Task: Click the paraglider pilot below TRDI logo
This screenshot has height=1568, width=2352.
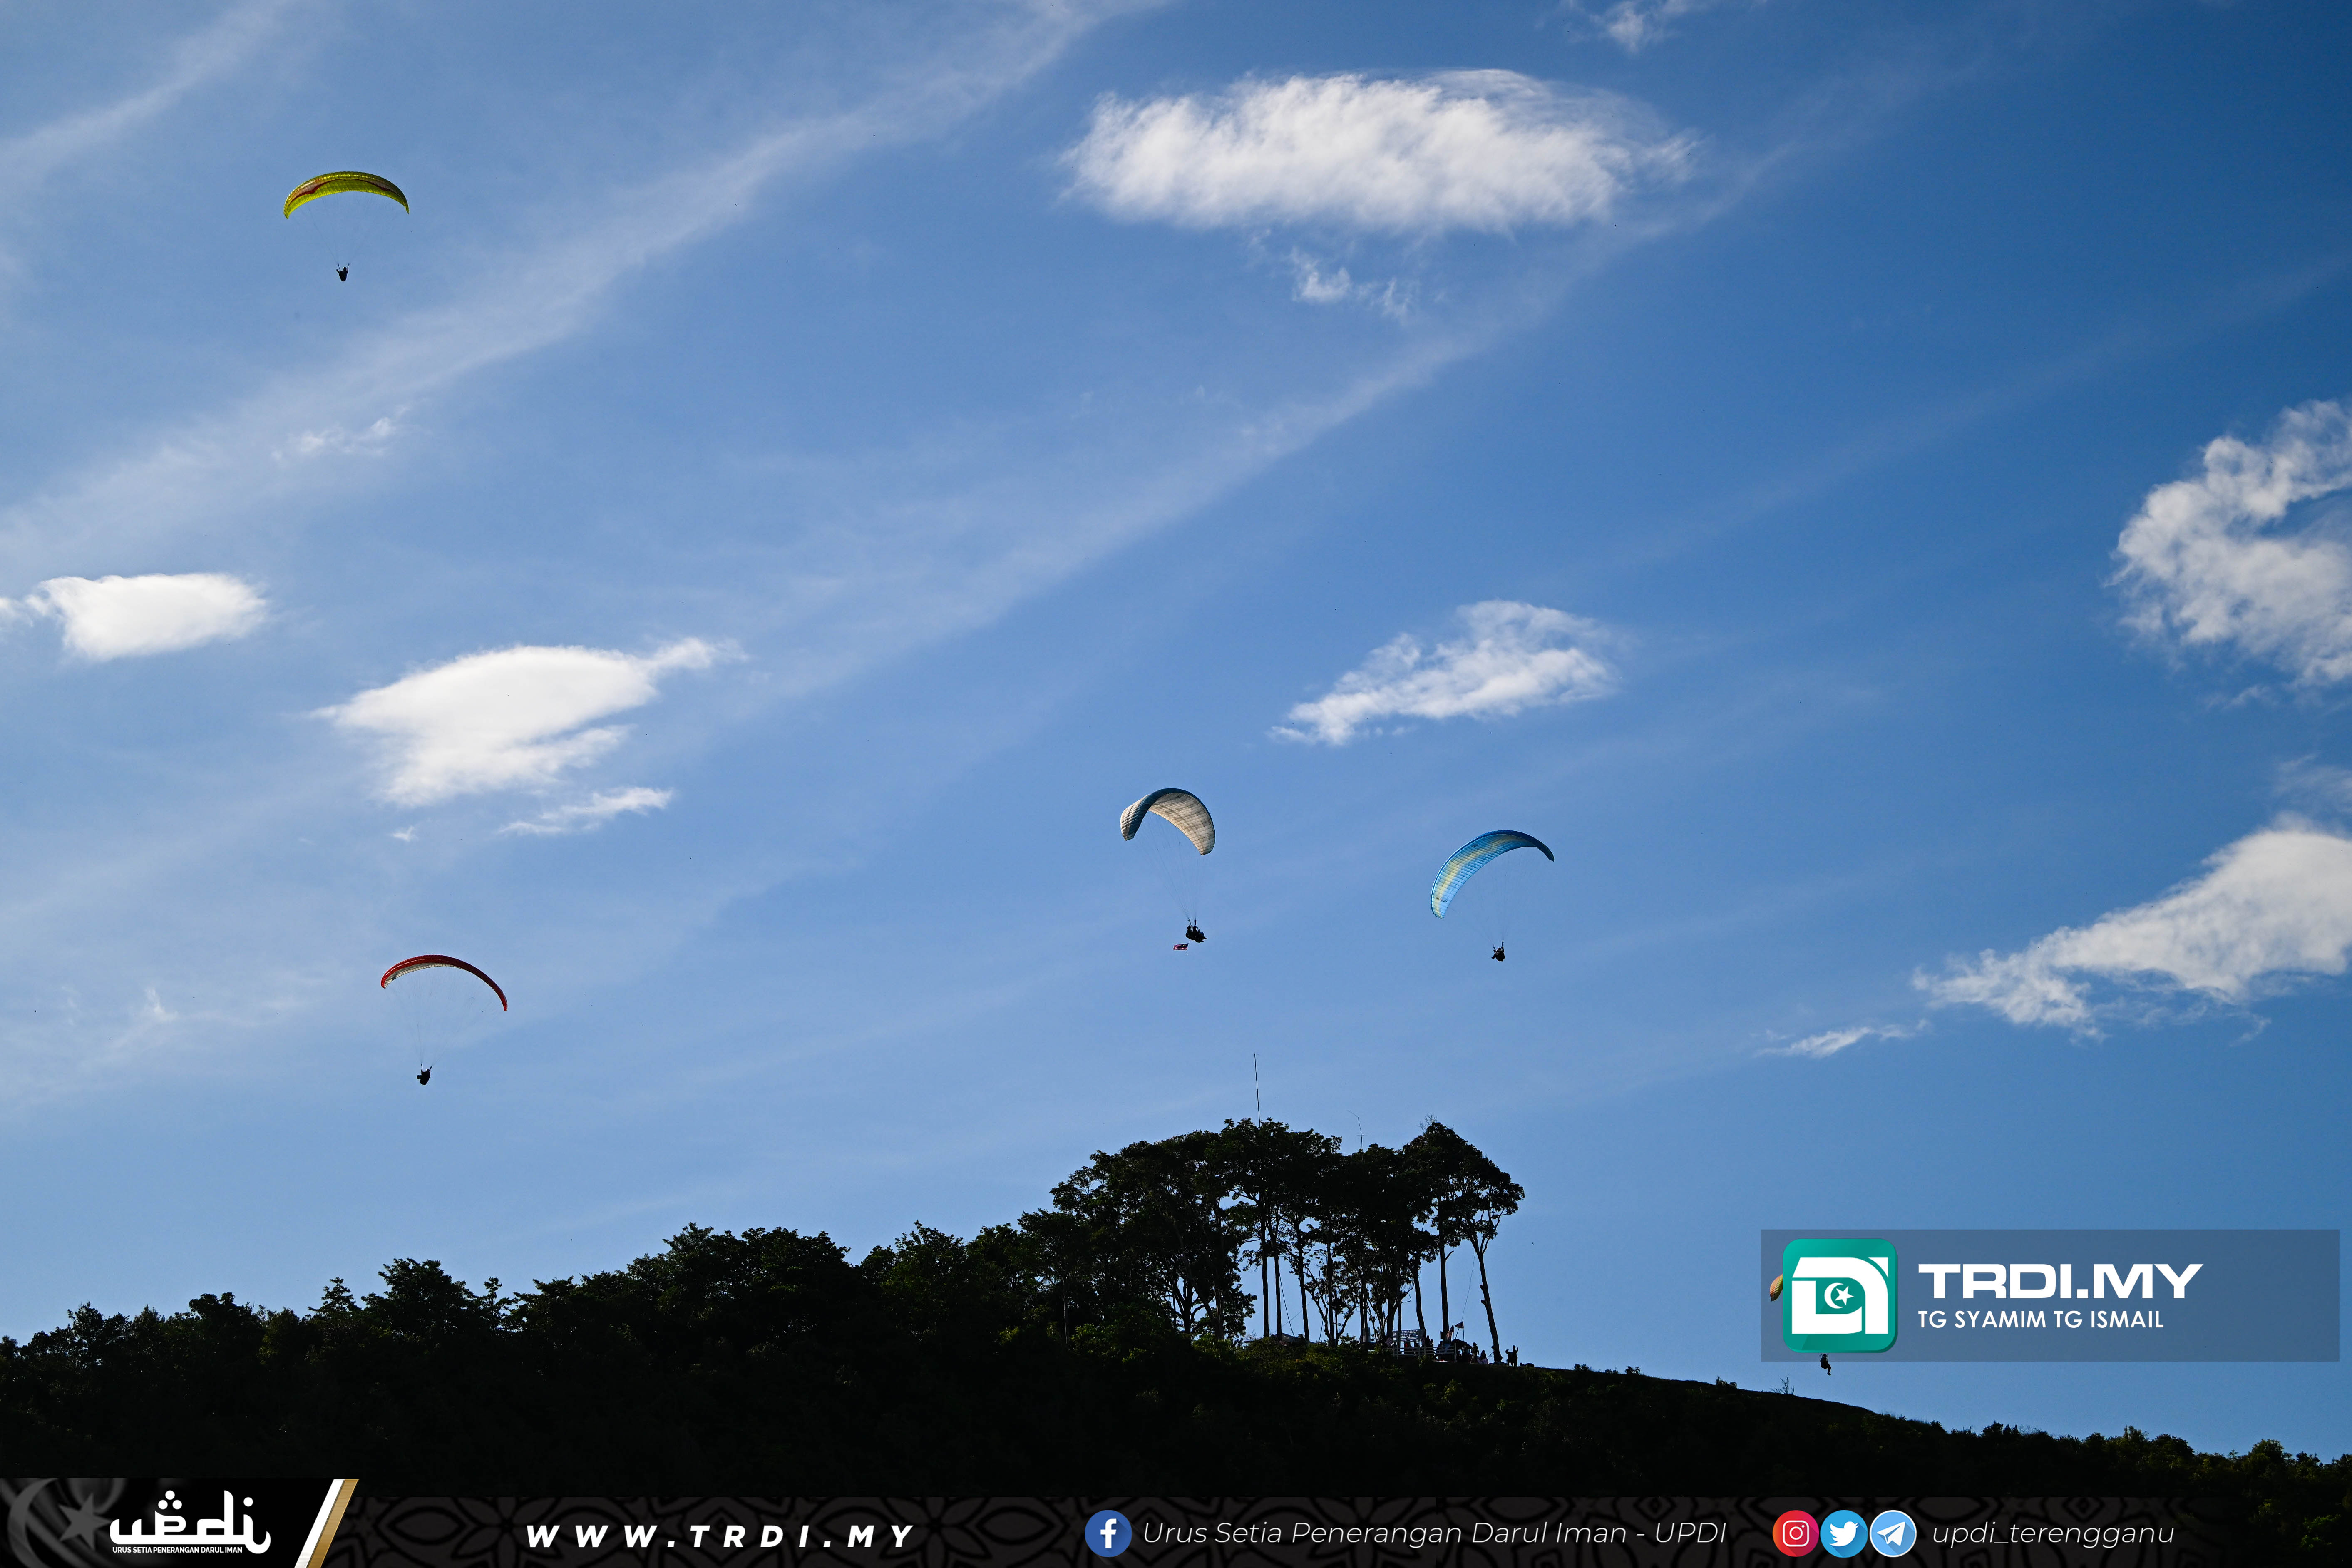Action: click(1825, 1364)
